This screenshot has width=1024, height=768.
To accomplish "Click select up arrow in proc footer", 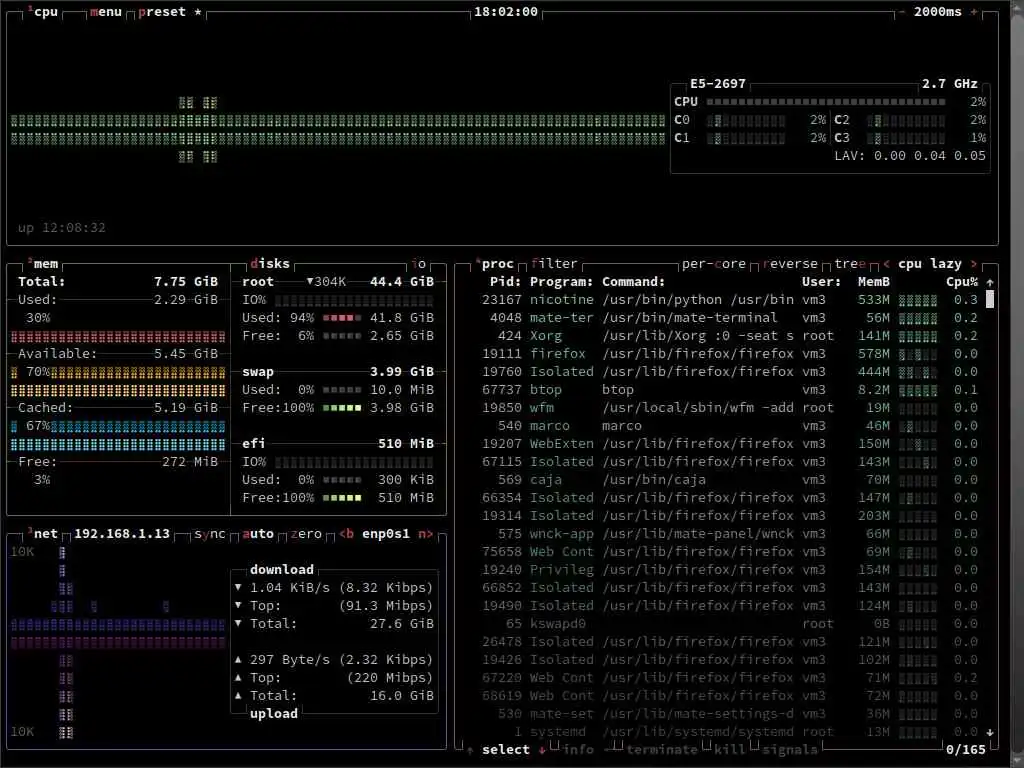I will (470, 750).
